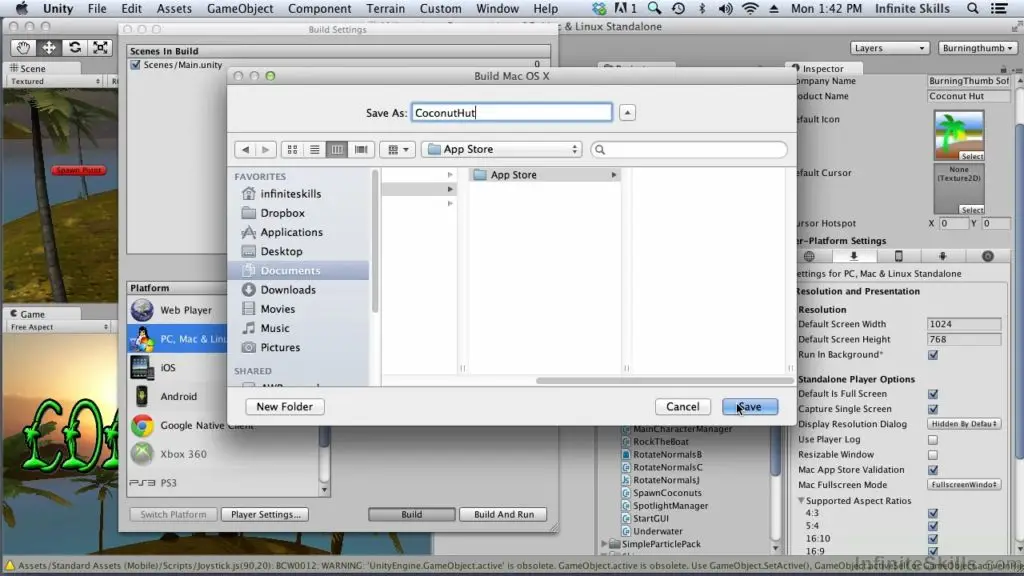Select Android platform in Build Settings
The image size is (1024, 576).
(x=177, y=396)
